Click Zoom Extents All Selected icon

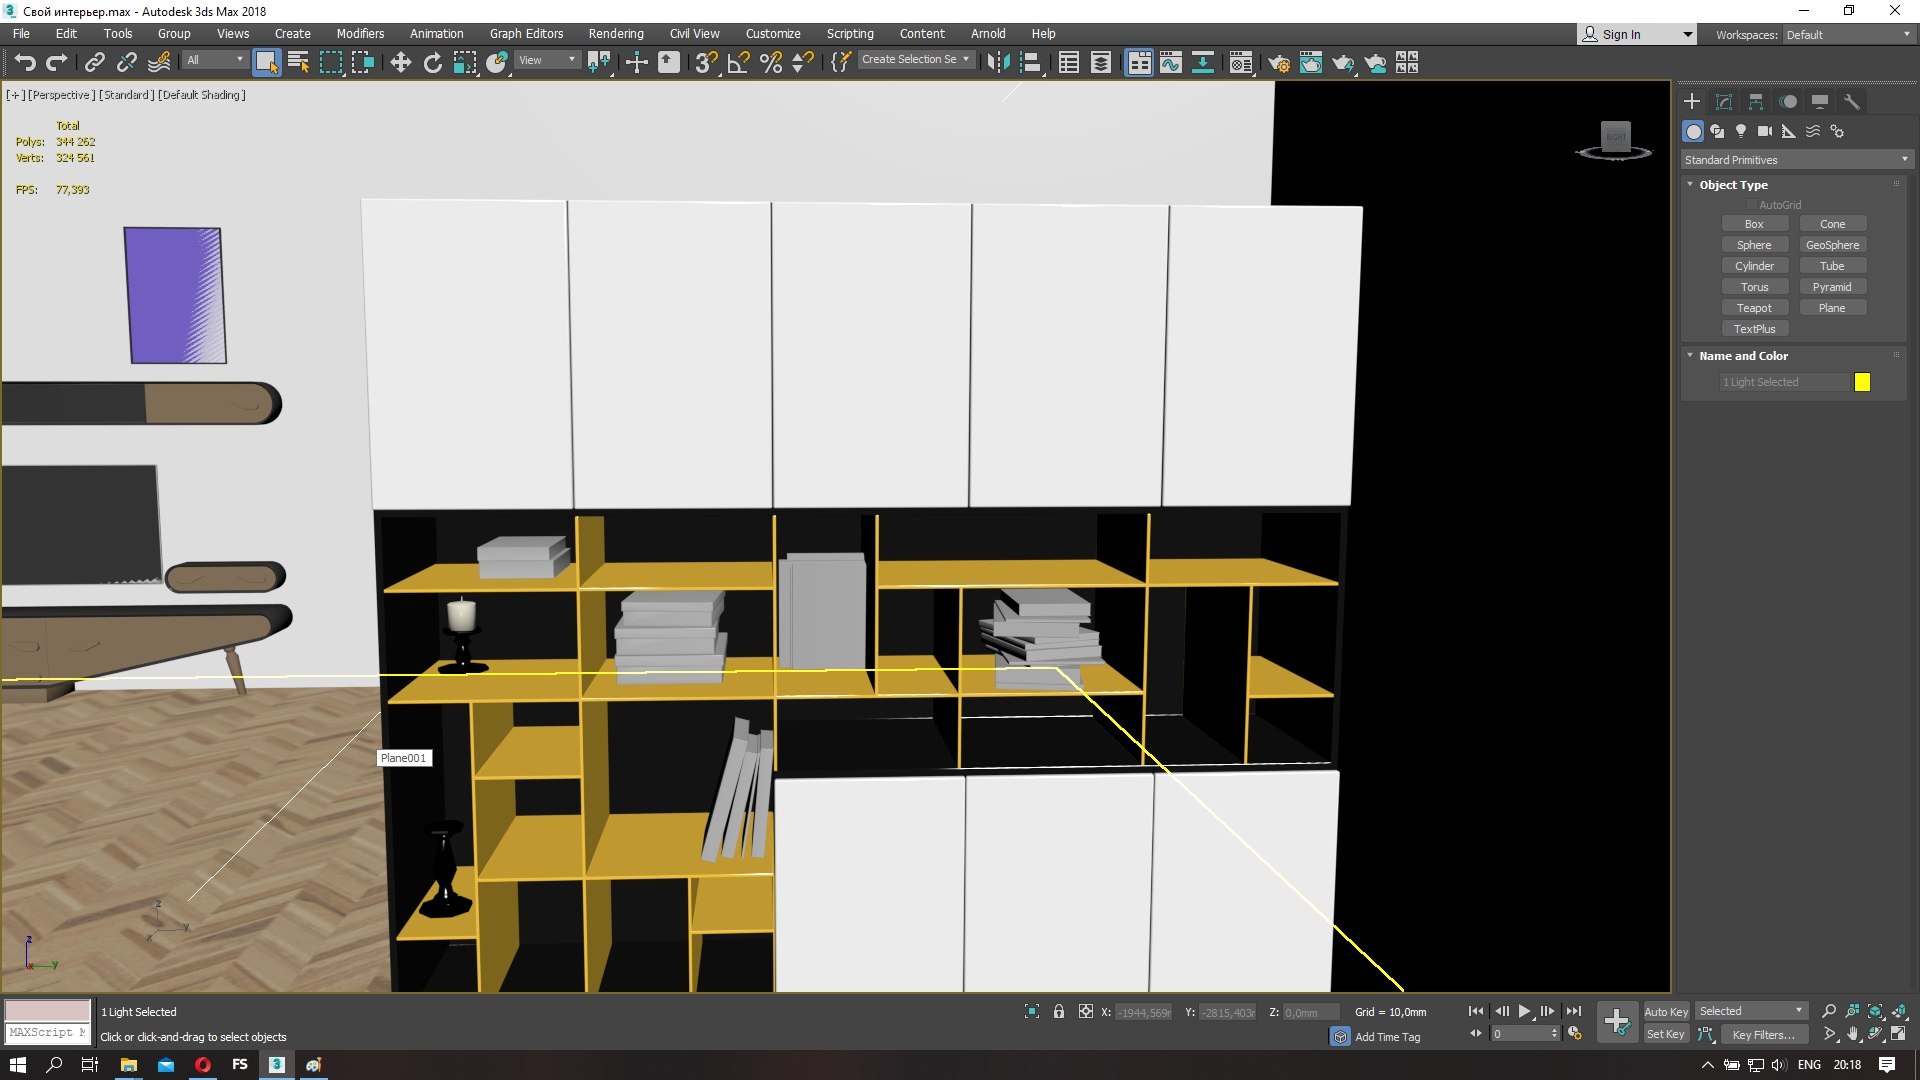tap(1899, 1011)
